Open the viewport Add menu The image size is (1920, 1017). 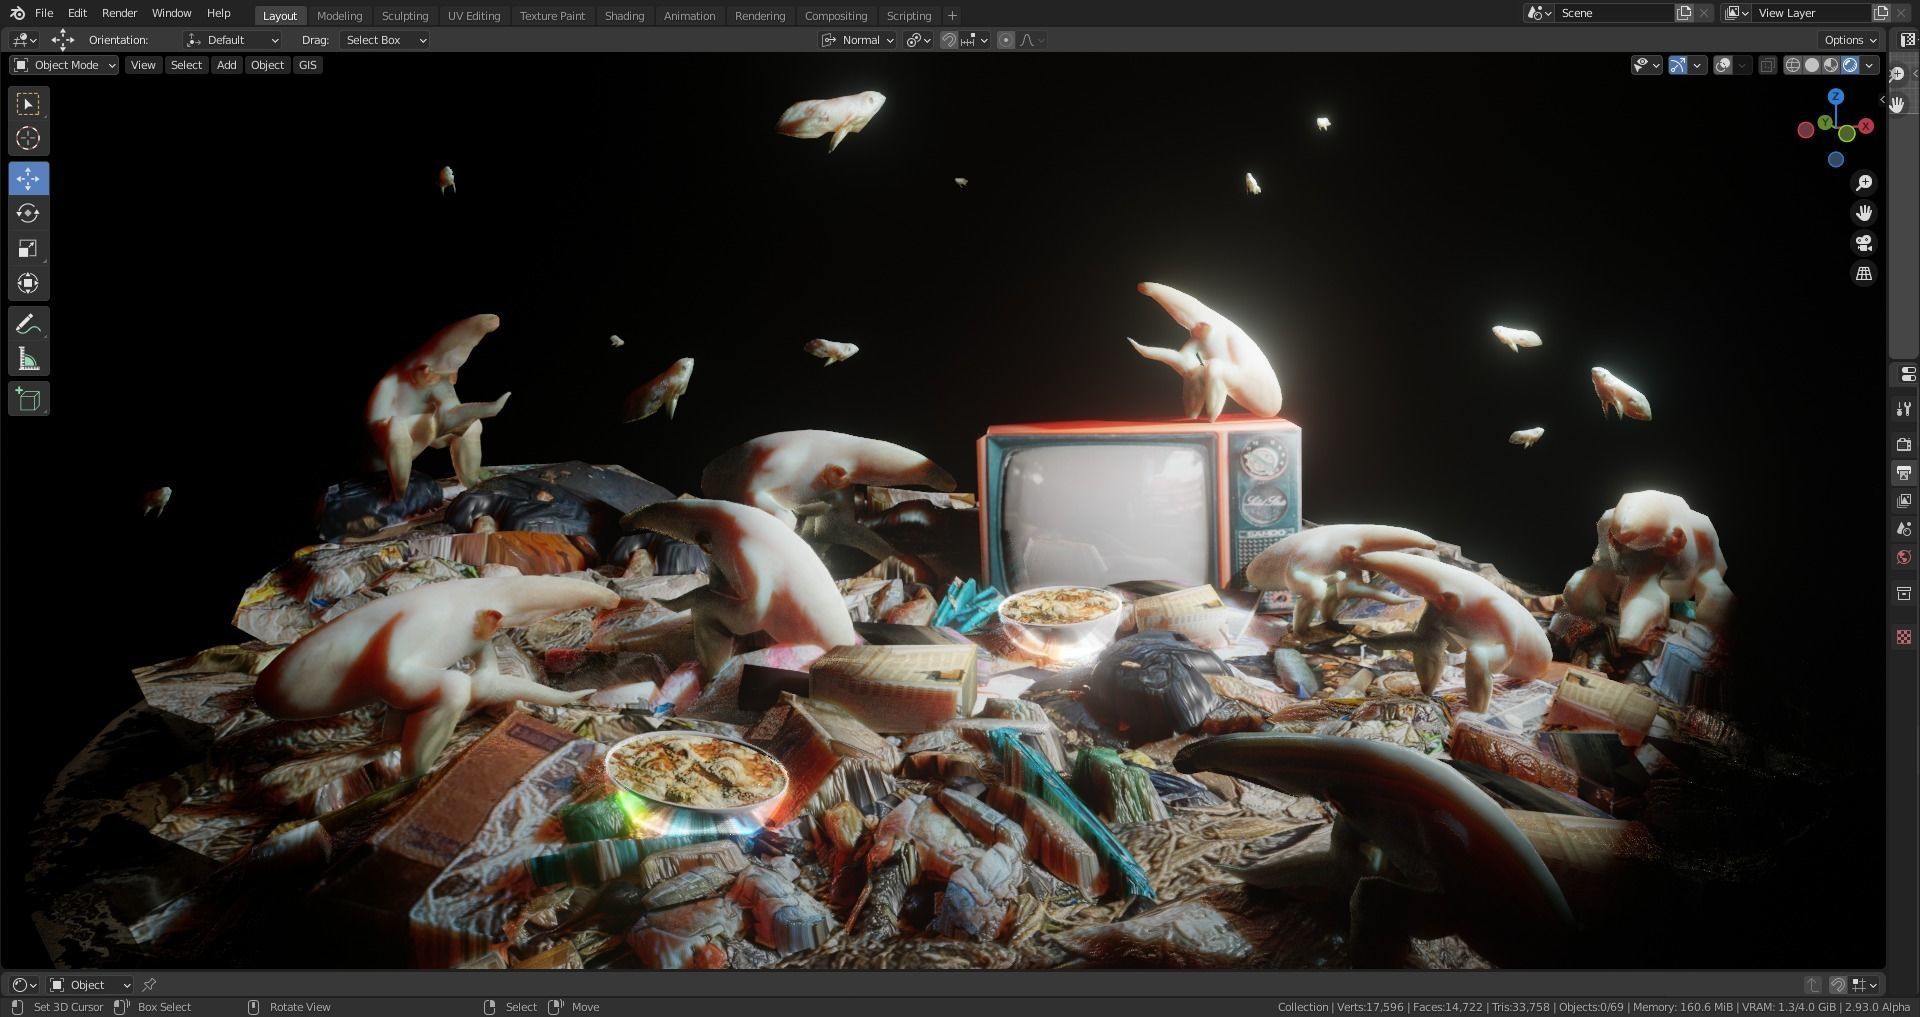pyautogui.click(x=227, y=65)
